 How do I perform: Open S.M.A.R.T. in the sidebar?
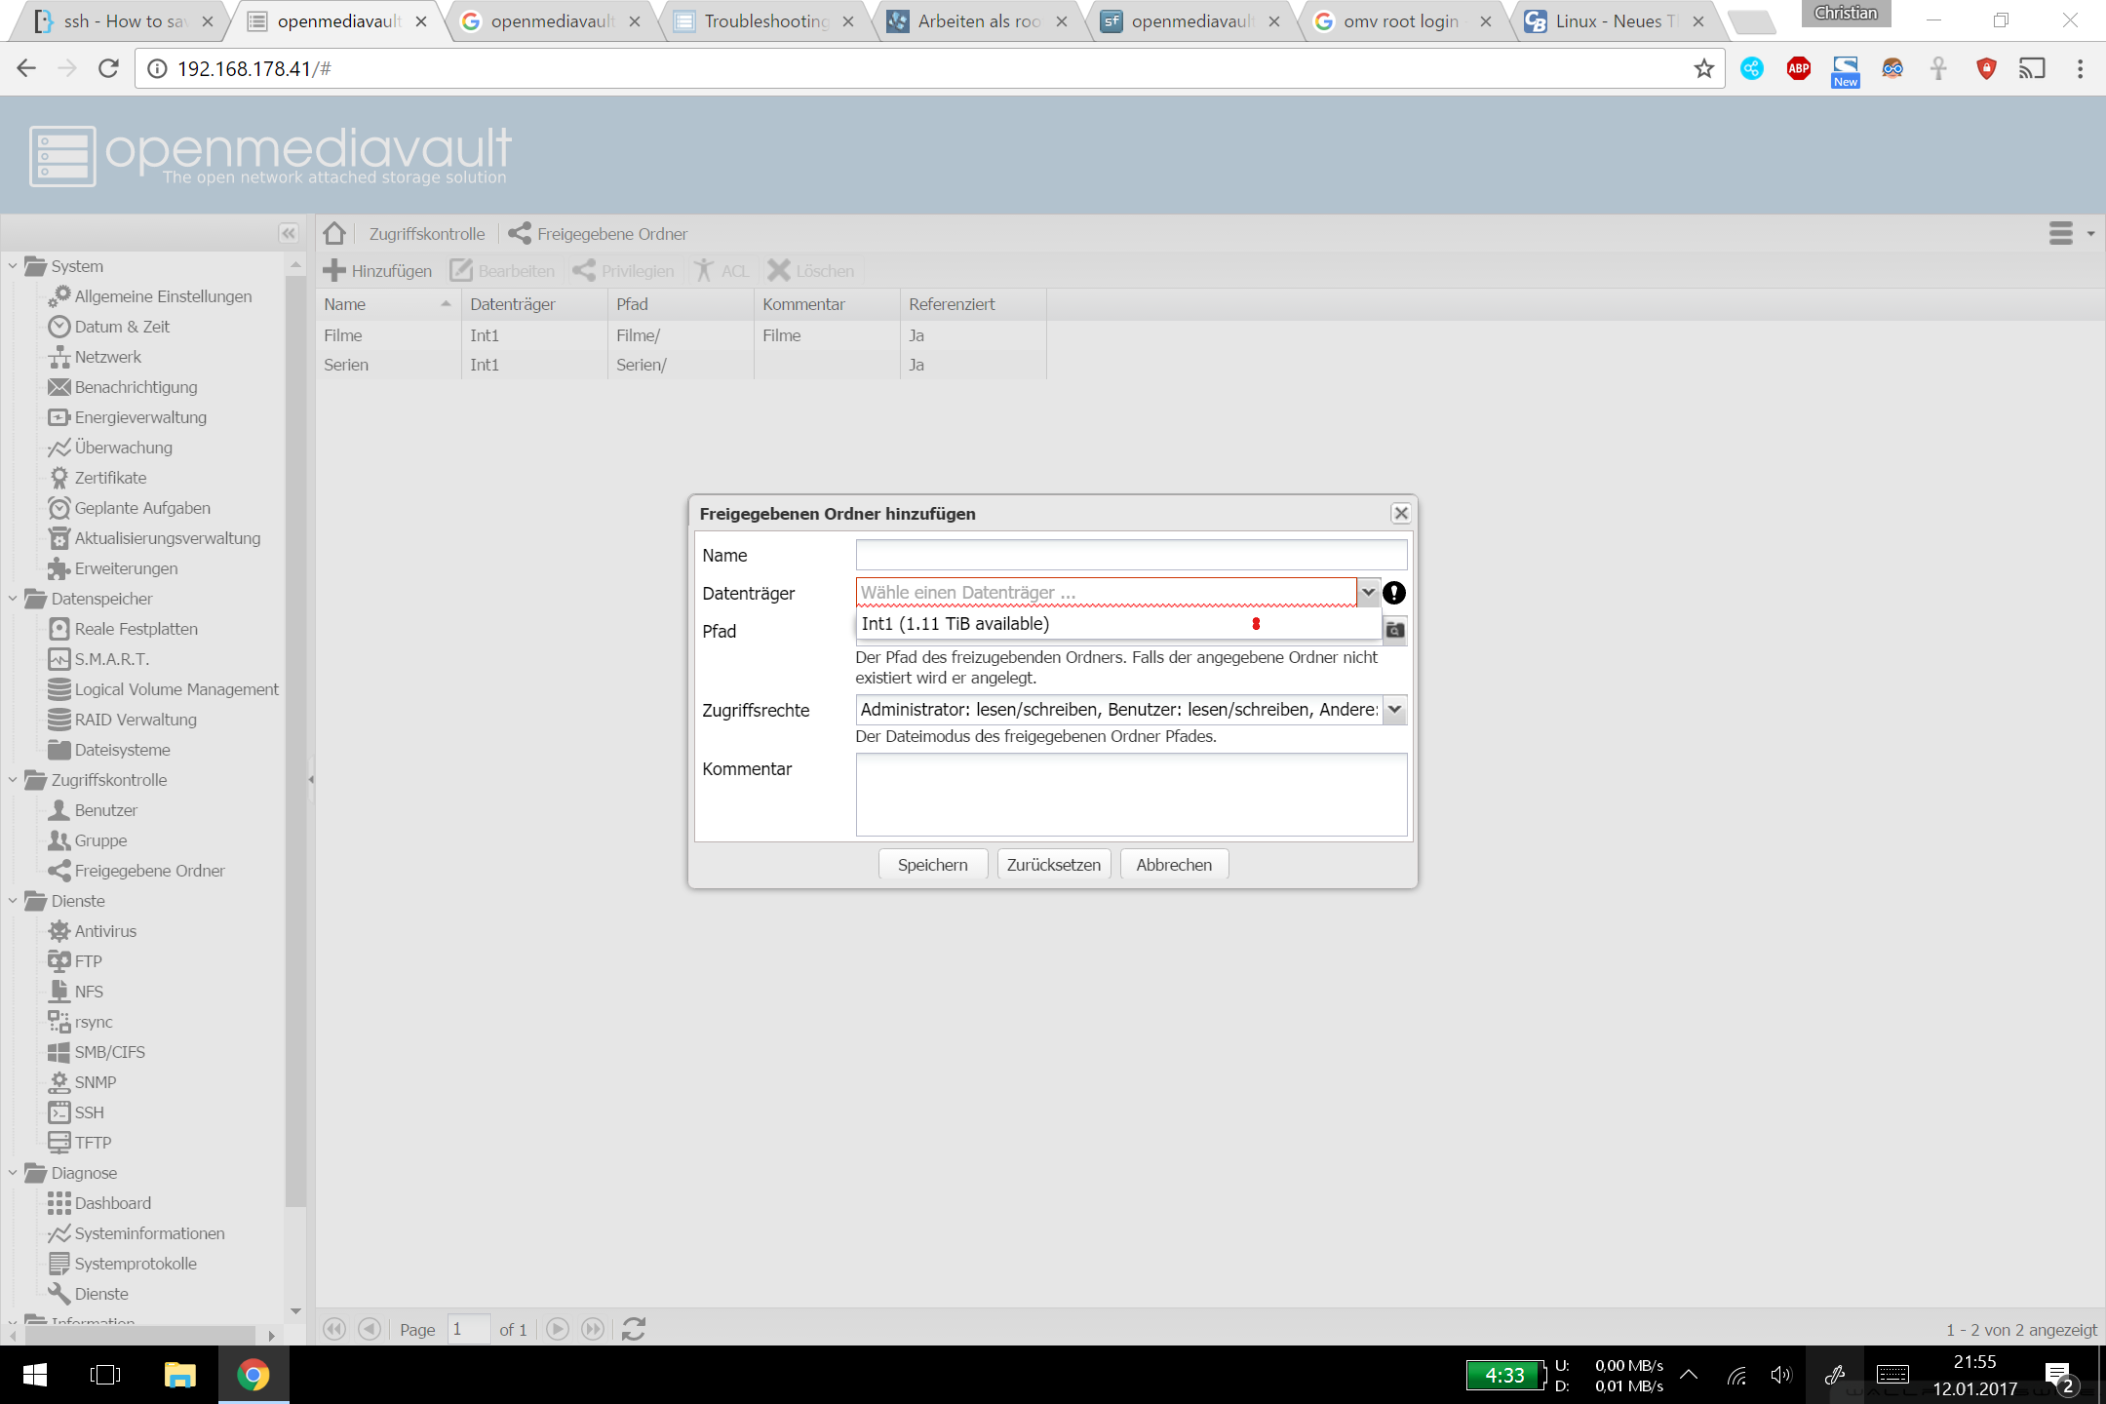click(111, 659)
